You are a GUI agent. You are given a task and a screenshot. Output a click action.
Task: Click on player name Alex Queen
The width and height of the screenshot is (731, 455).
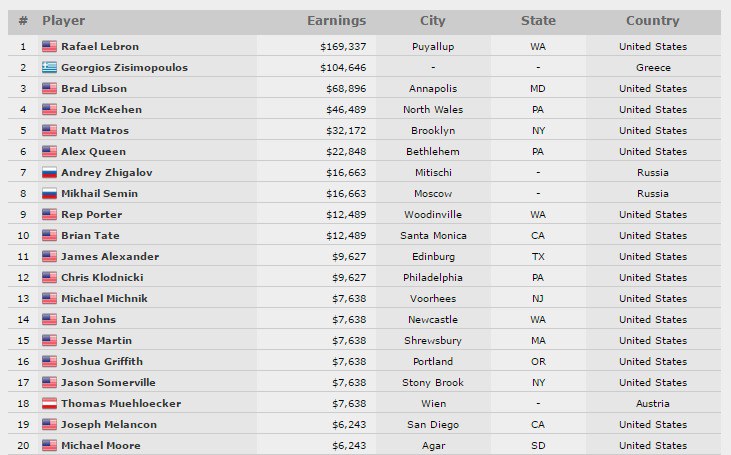[x=93, y=151]
